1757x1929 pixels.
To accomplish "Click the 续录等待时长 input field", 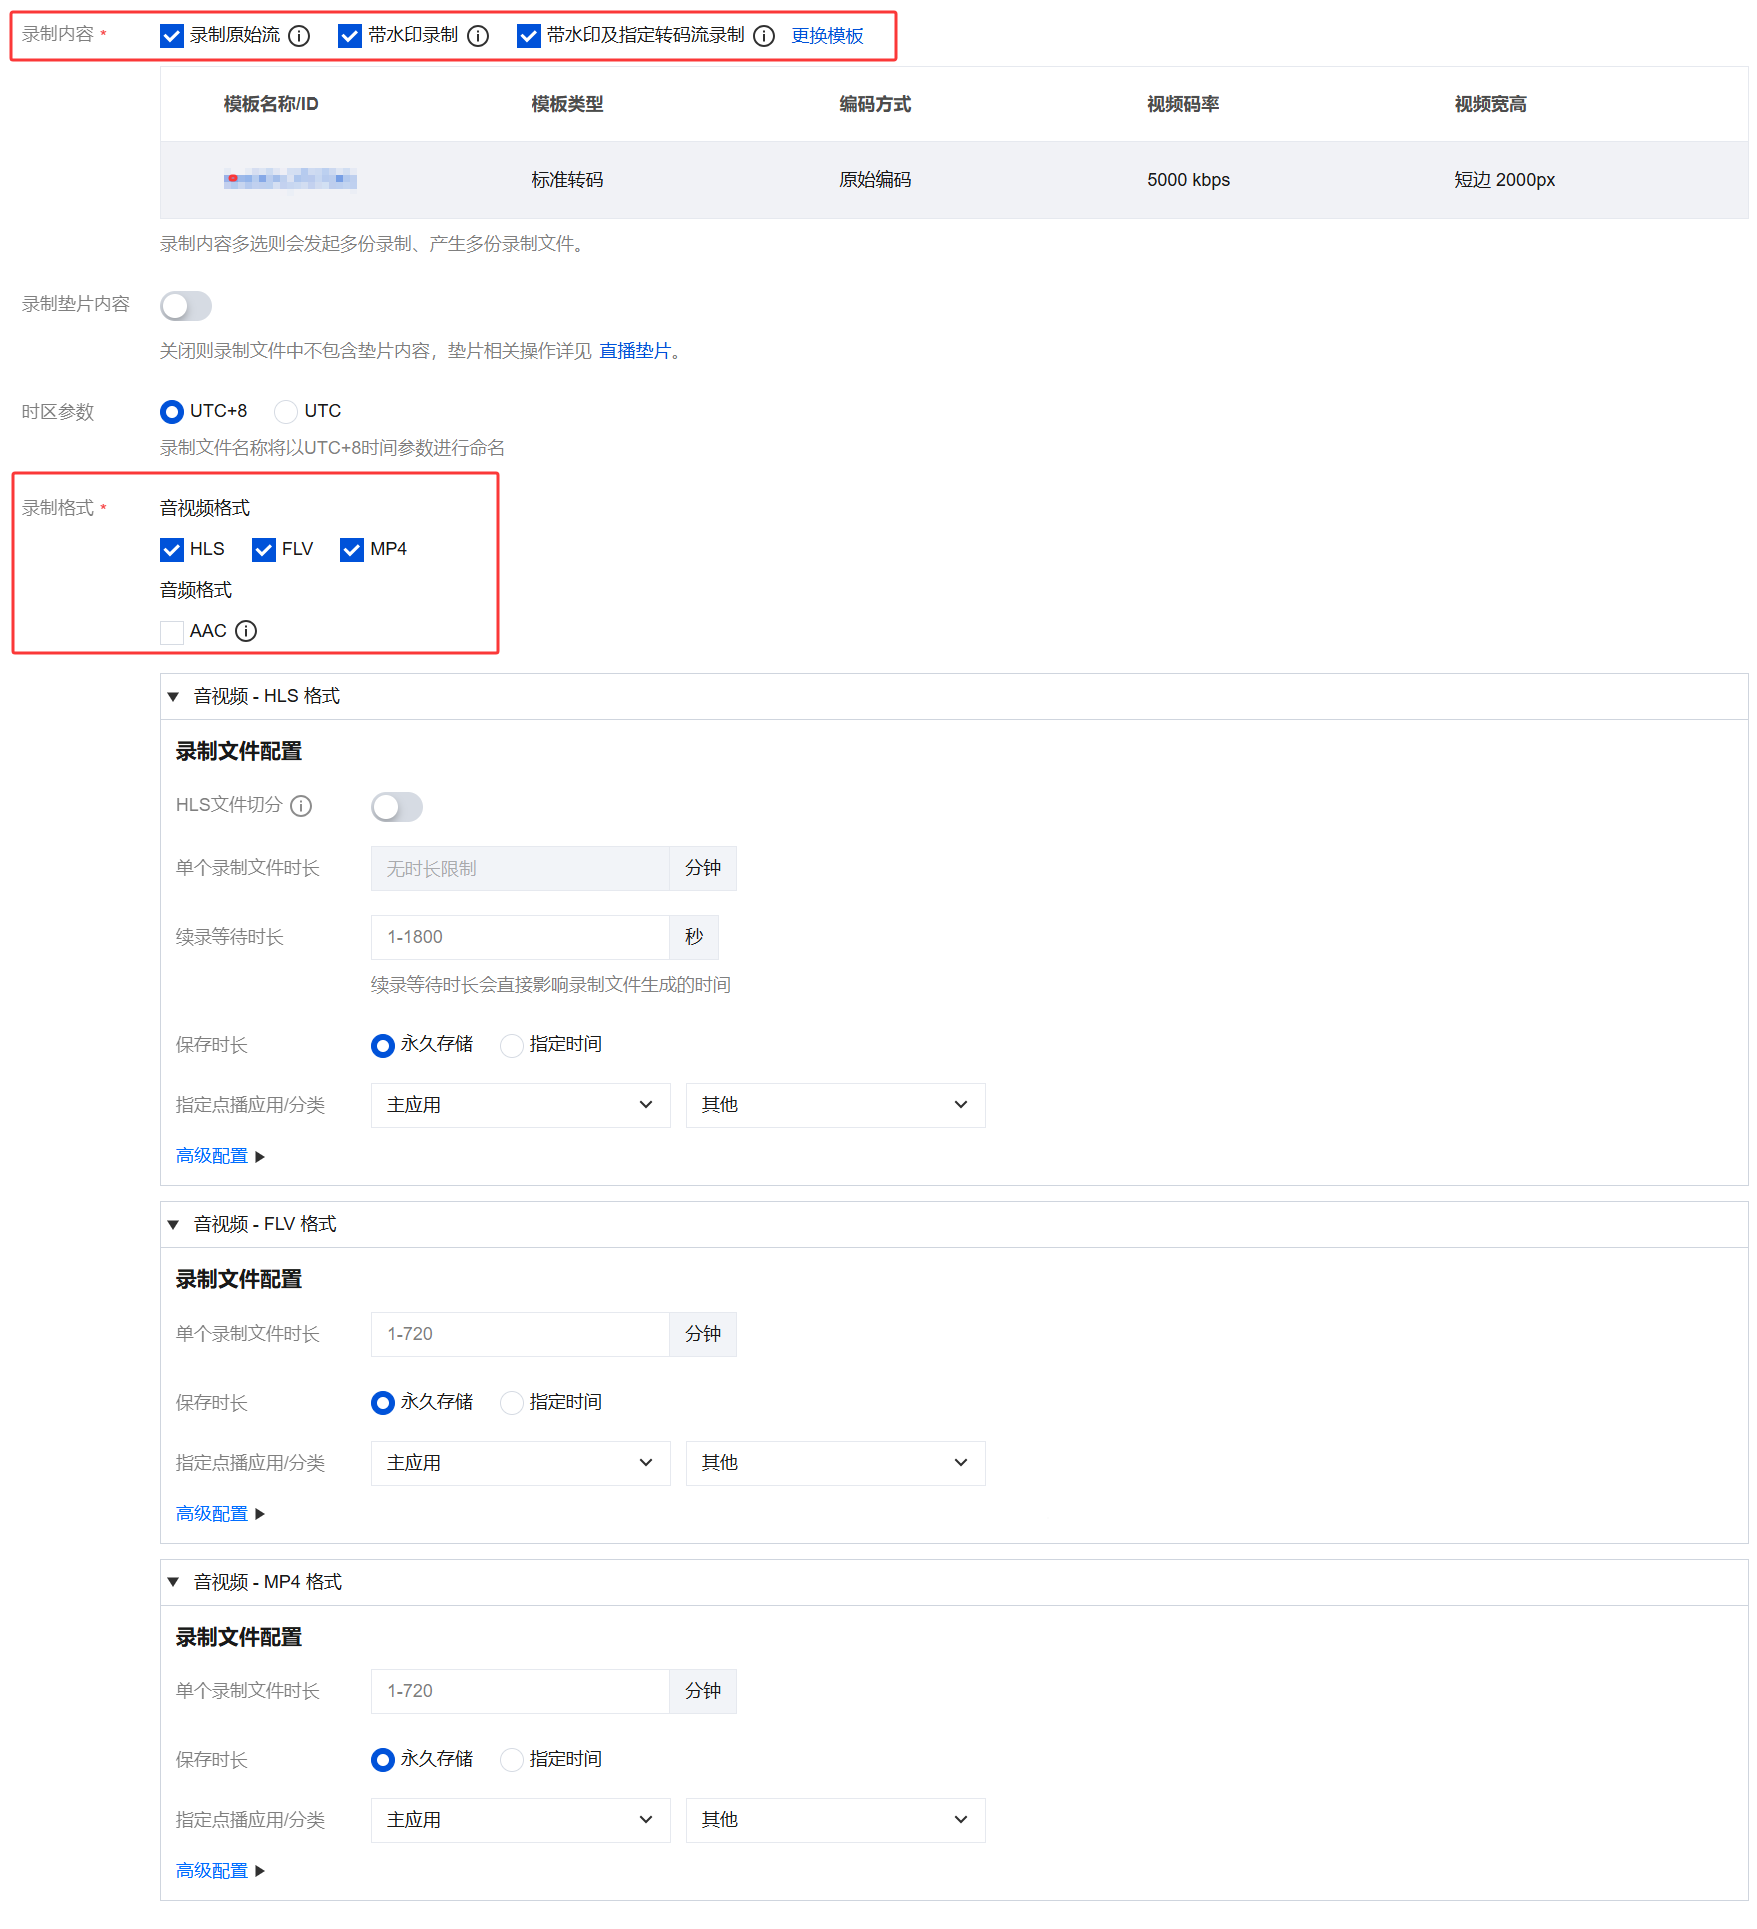I will click(x=520, y=937).
